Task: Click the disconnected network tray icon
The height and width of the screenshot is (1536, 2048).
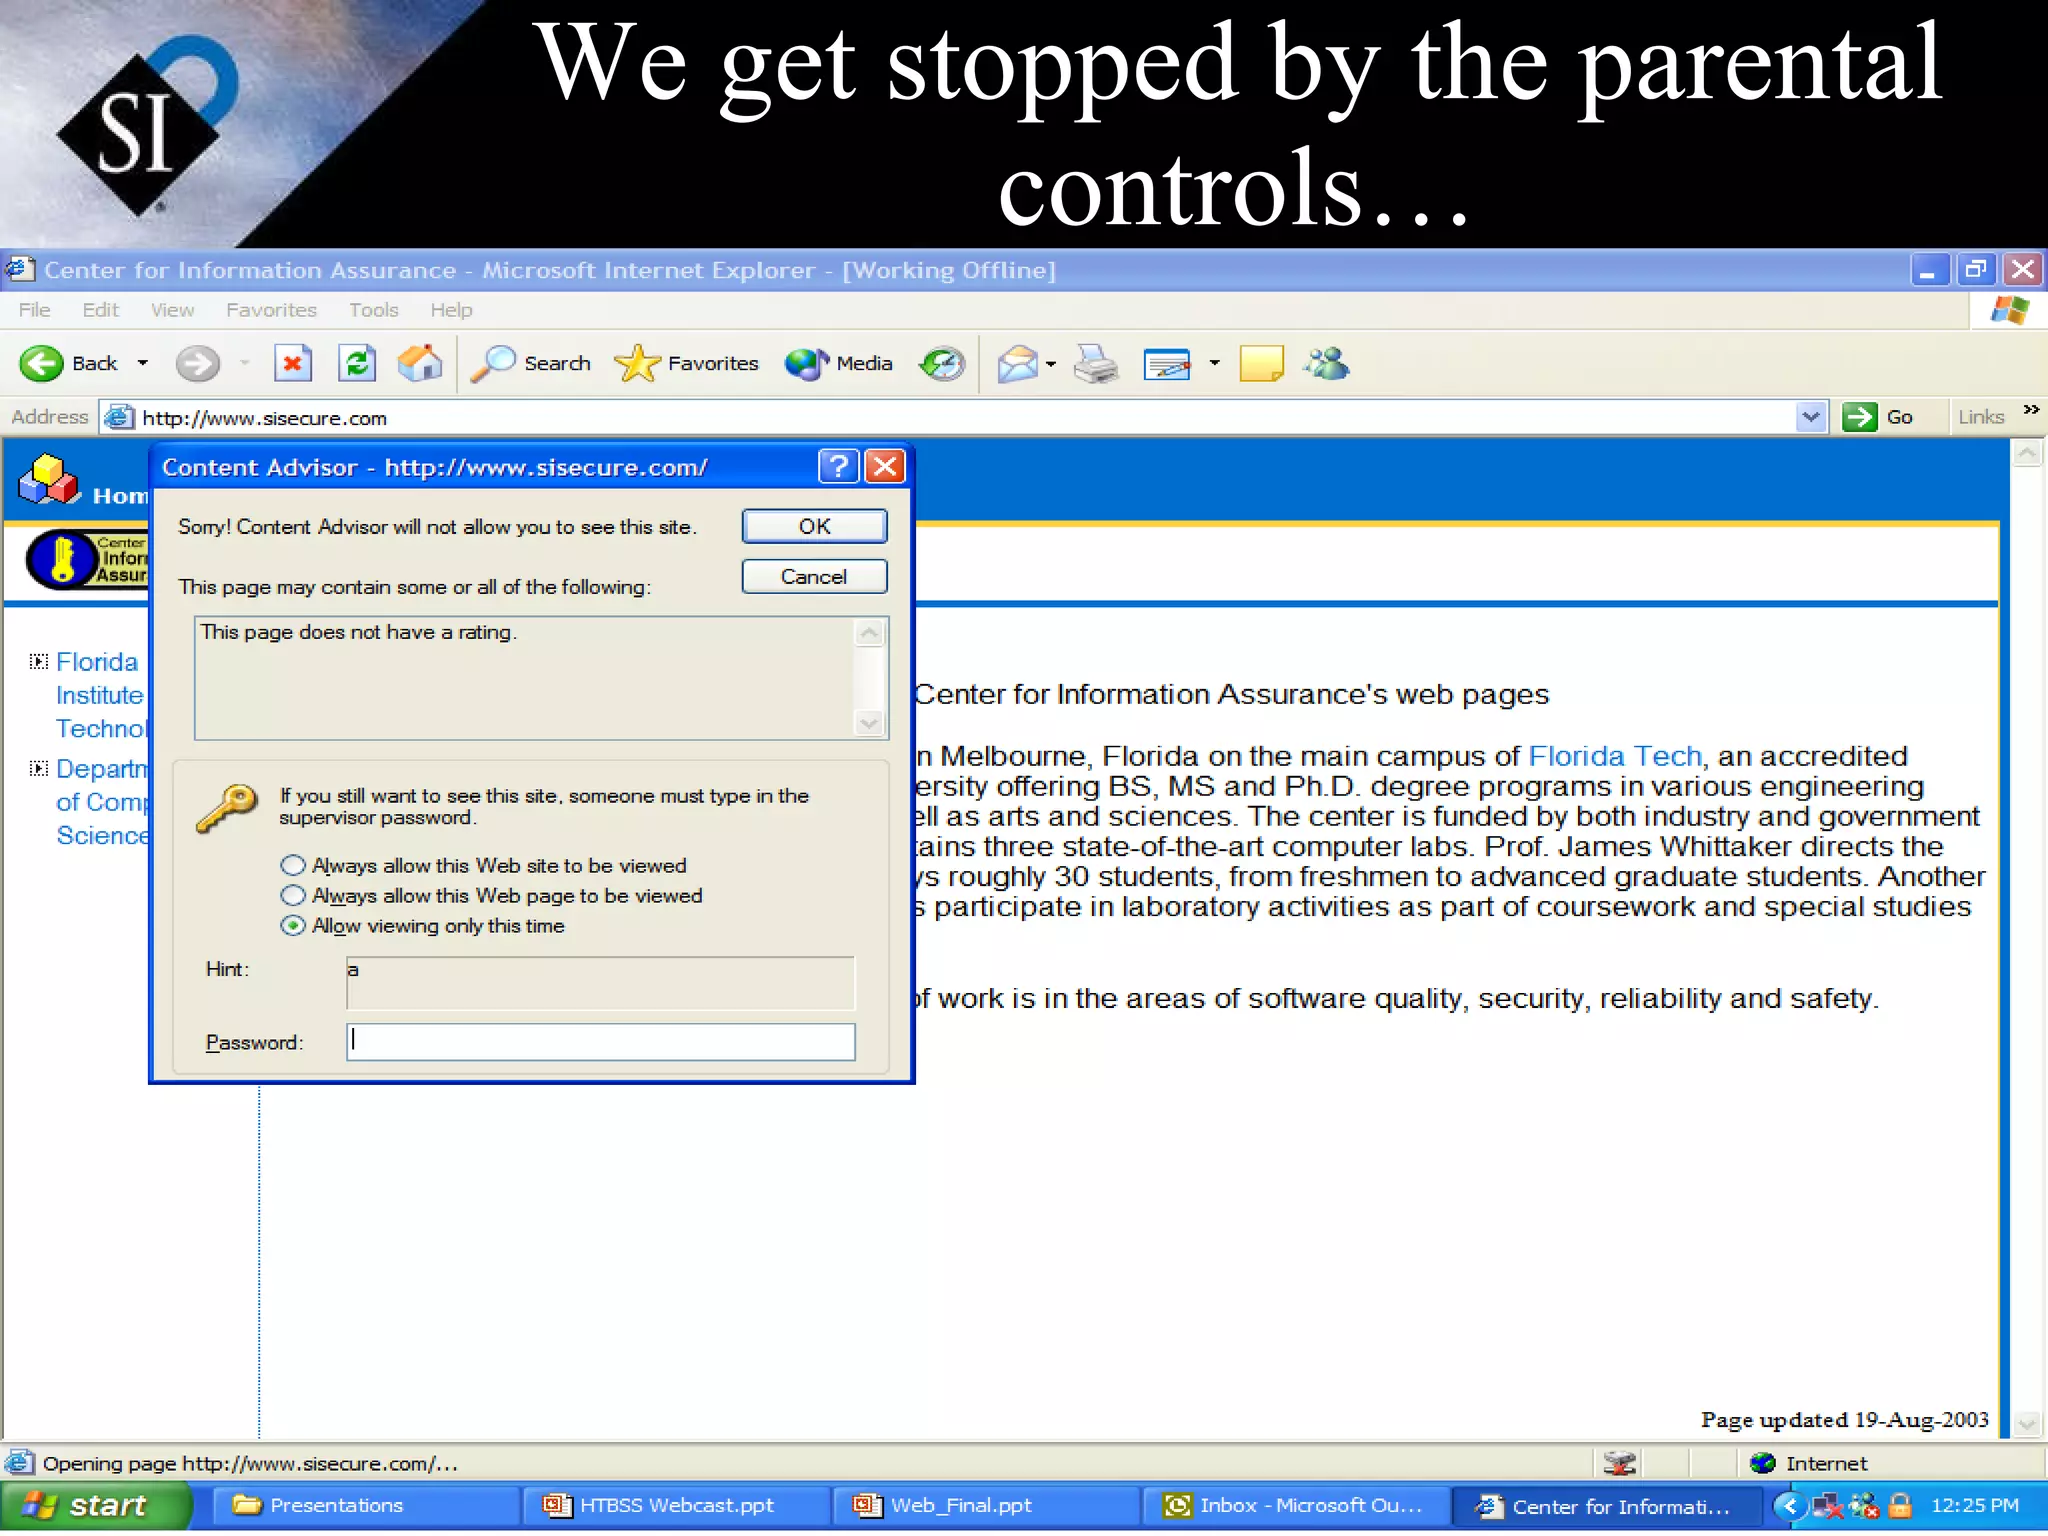Action: (x=1828, y=1505)
